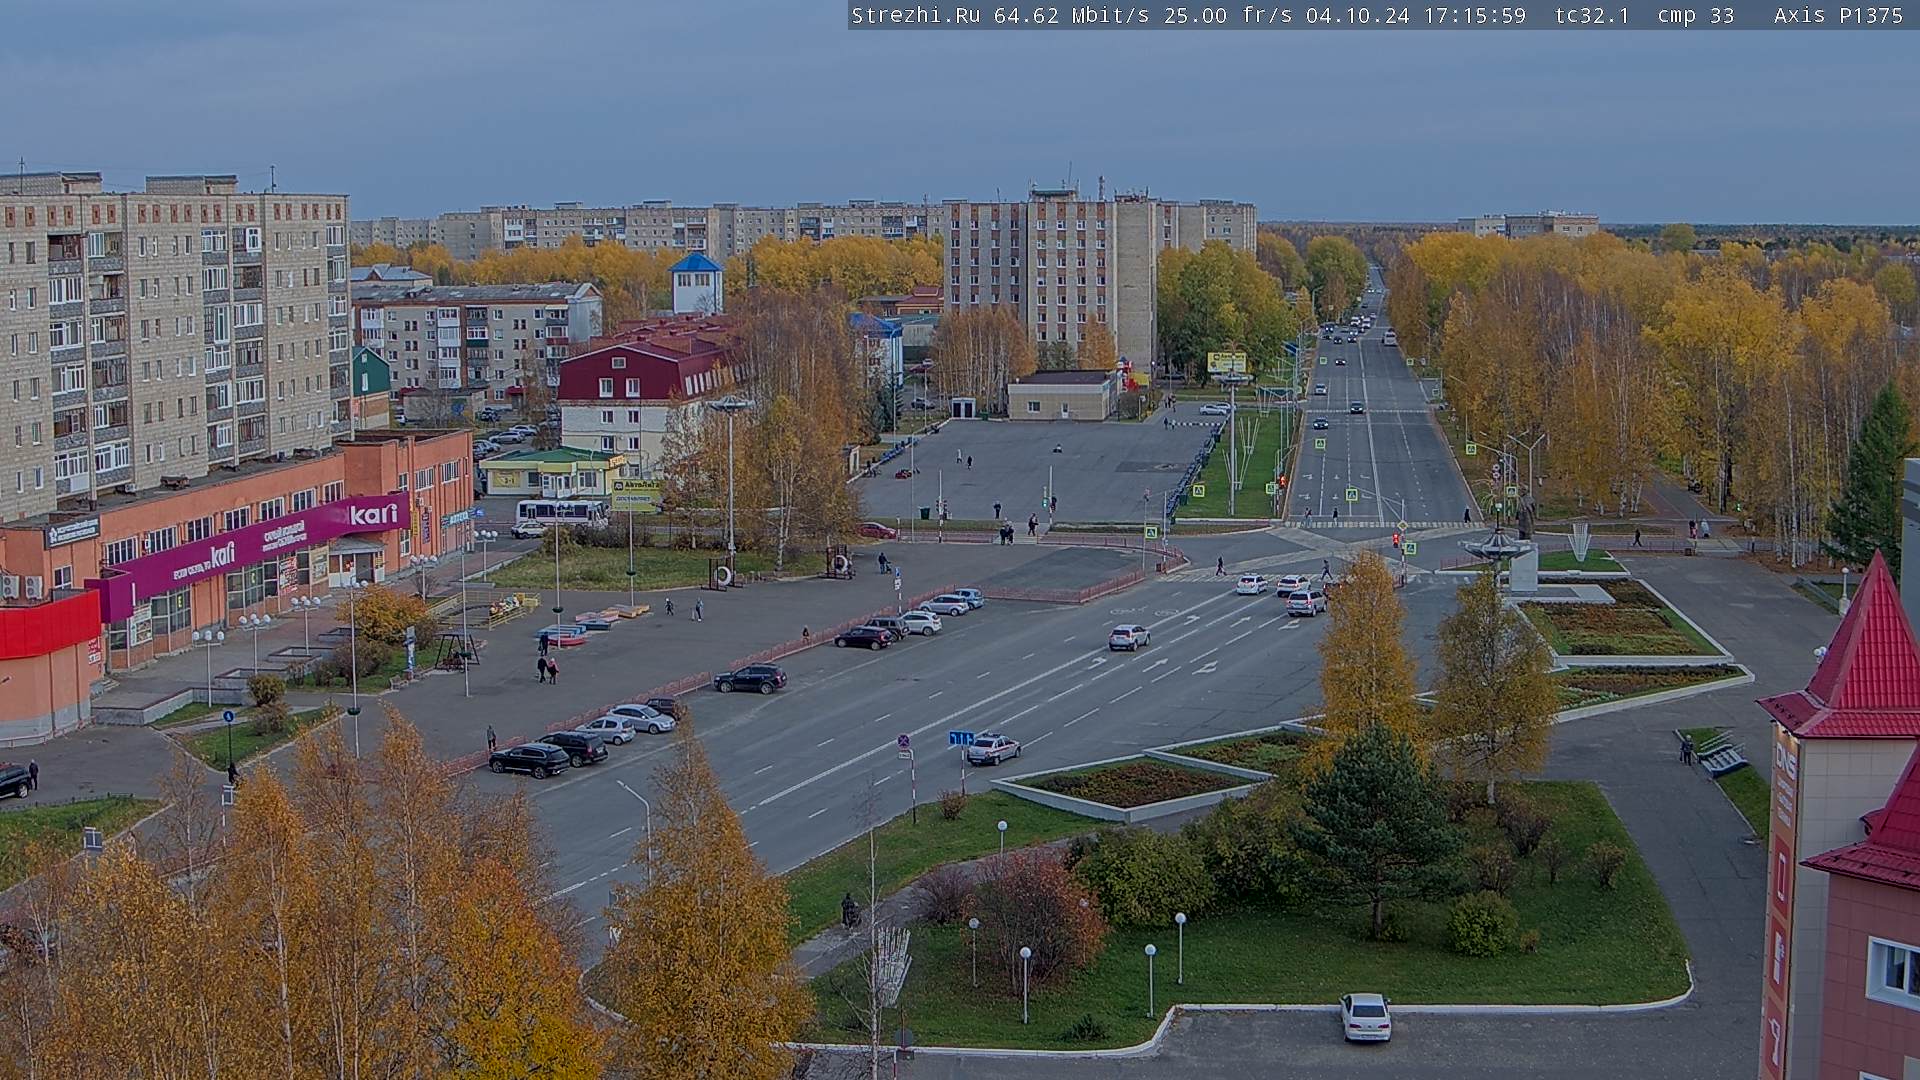1920x1080 pixels.
Task: Select the tc32.1 overlay value
Action: tap(1592, 15)
